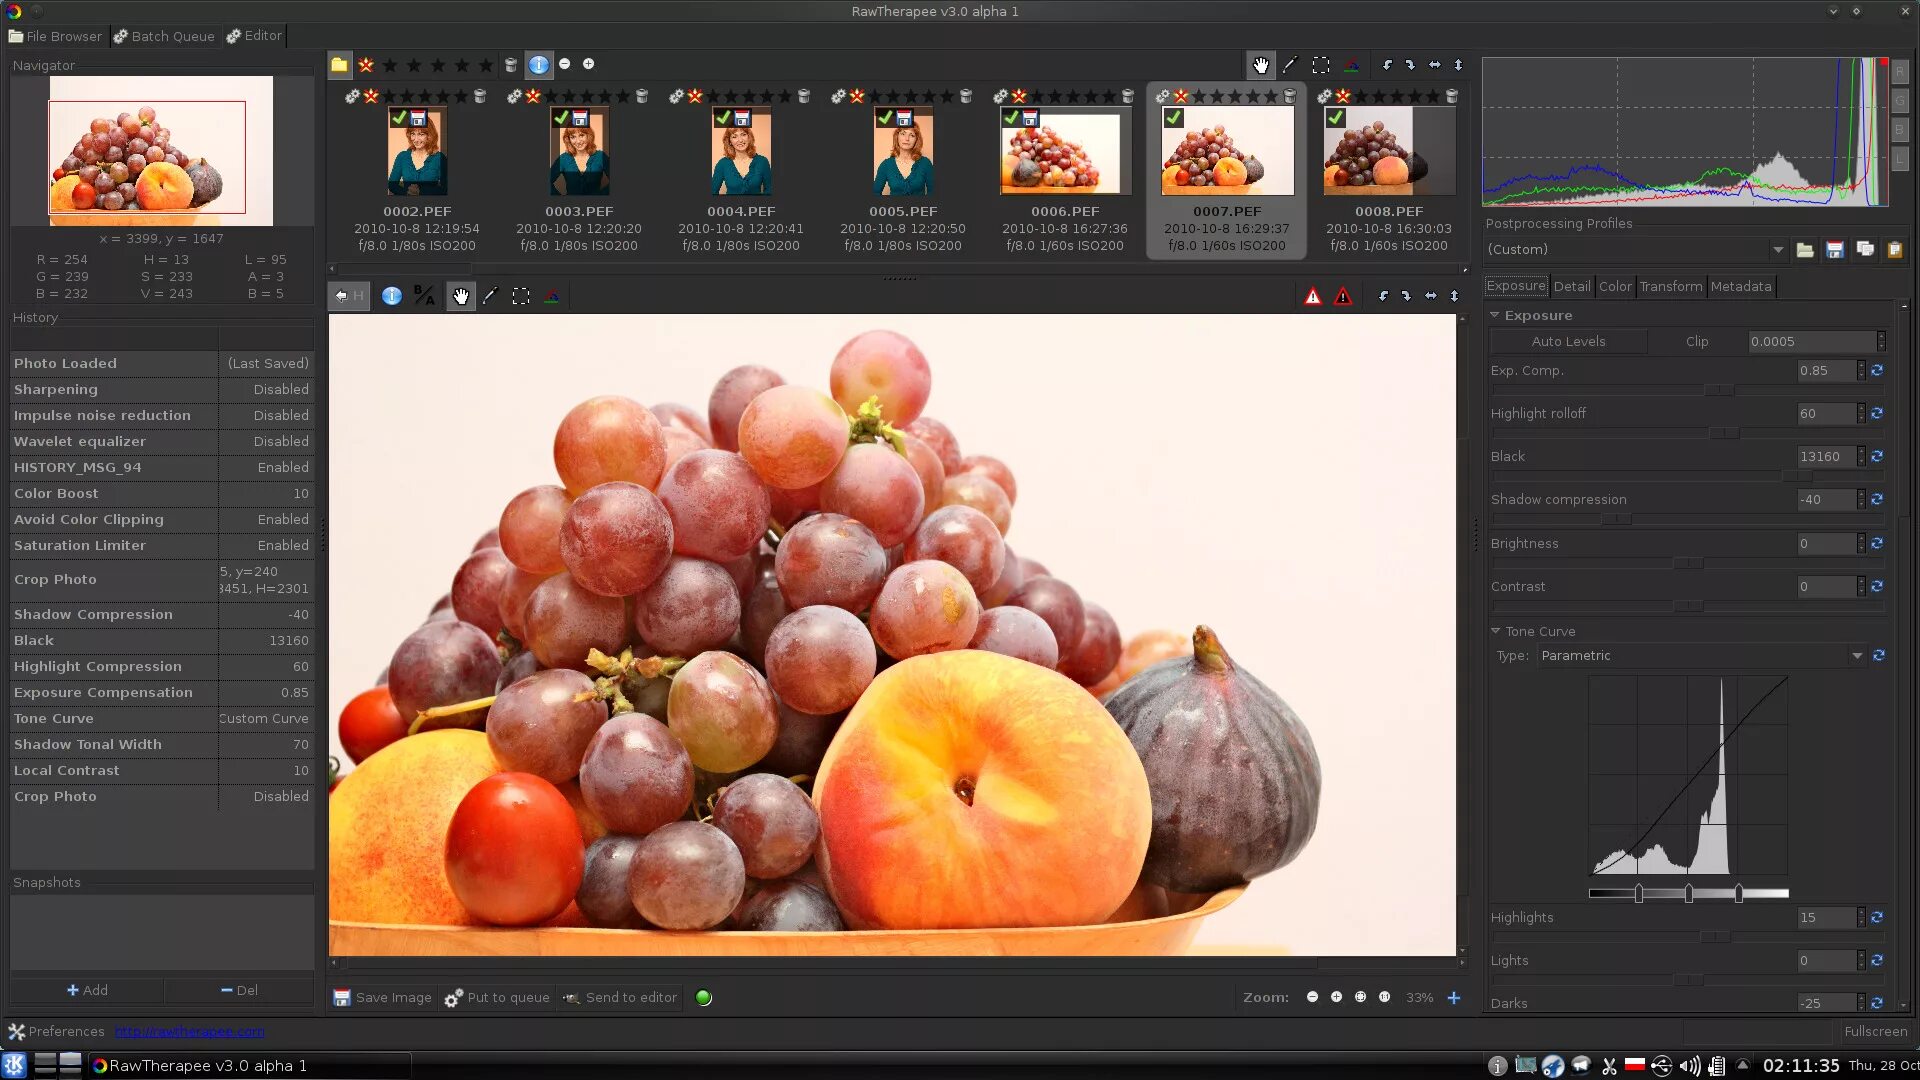Toggle red channel in histogram
This screenshot has width=1920, height=1080.
[1900, 72]
